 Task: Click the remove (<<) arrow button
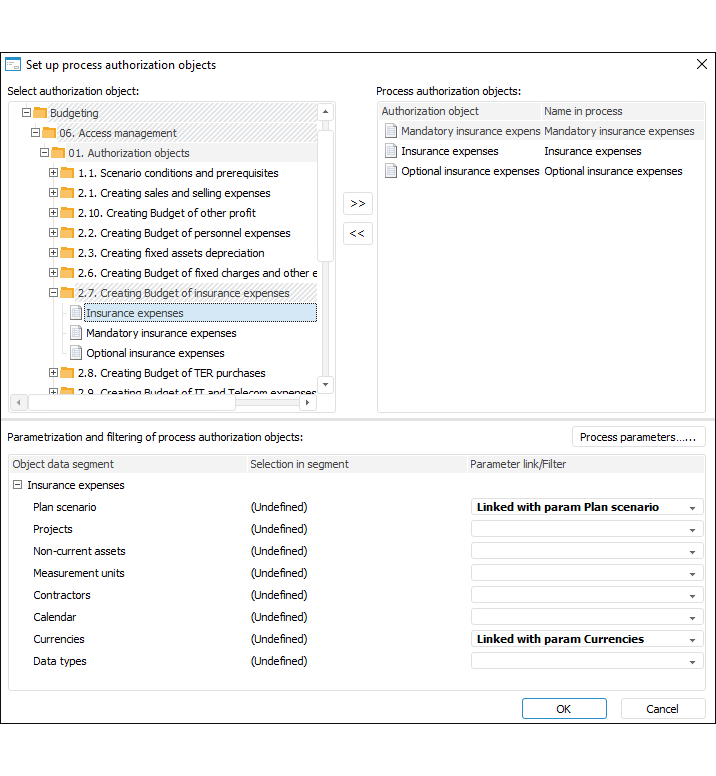(357, 233)
